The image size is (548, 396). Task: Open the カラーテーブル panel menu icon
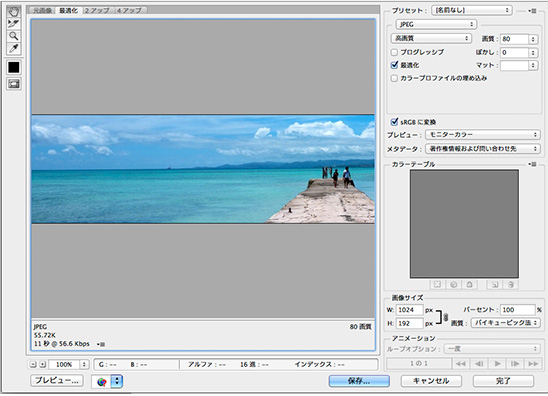(533, 164)
